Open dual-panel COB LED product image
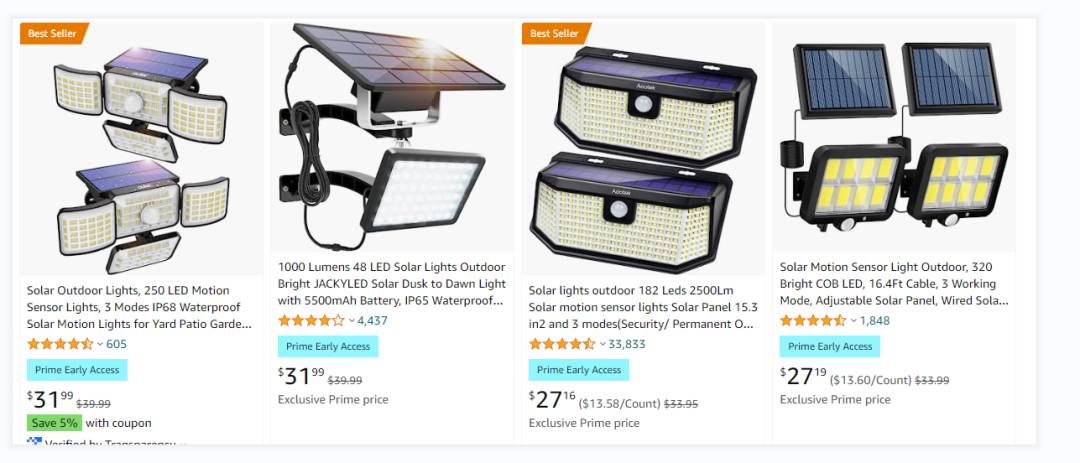This screenshot has height=463, width=1080. click(x=894, y=136)
